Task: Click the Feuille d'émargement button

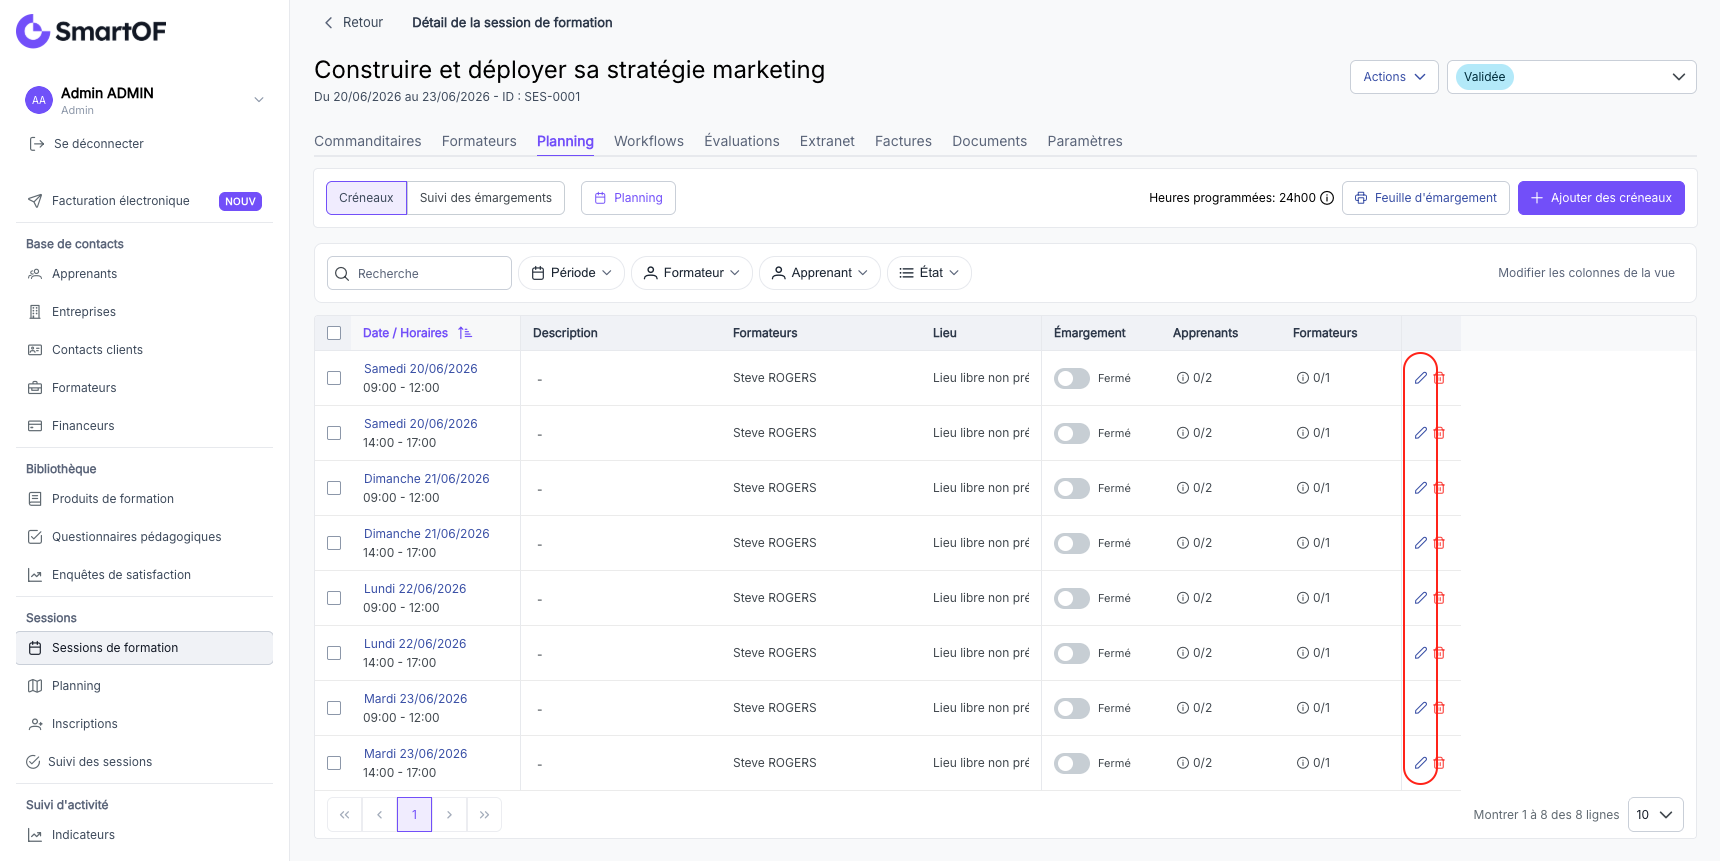Action: (x=1426, y=198)
